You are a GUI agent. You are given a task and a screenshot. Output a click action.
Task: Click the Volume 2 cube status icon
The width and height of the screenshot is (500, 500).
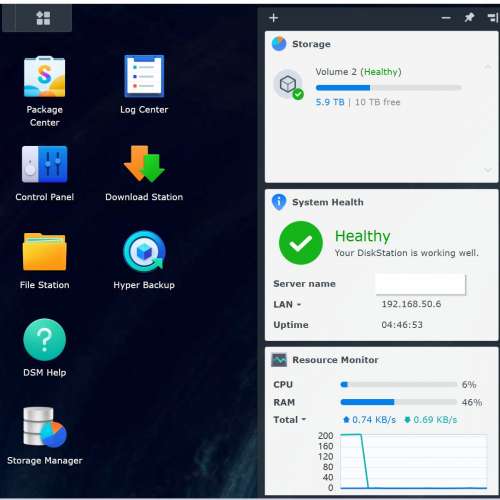point(289,84)
